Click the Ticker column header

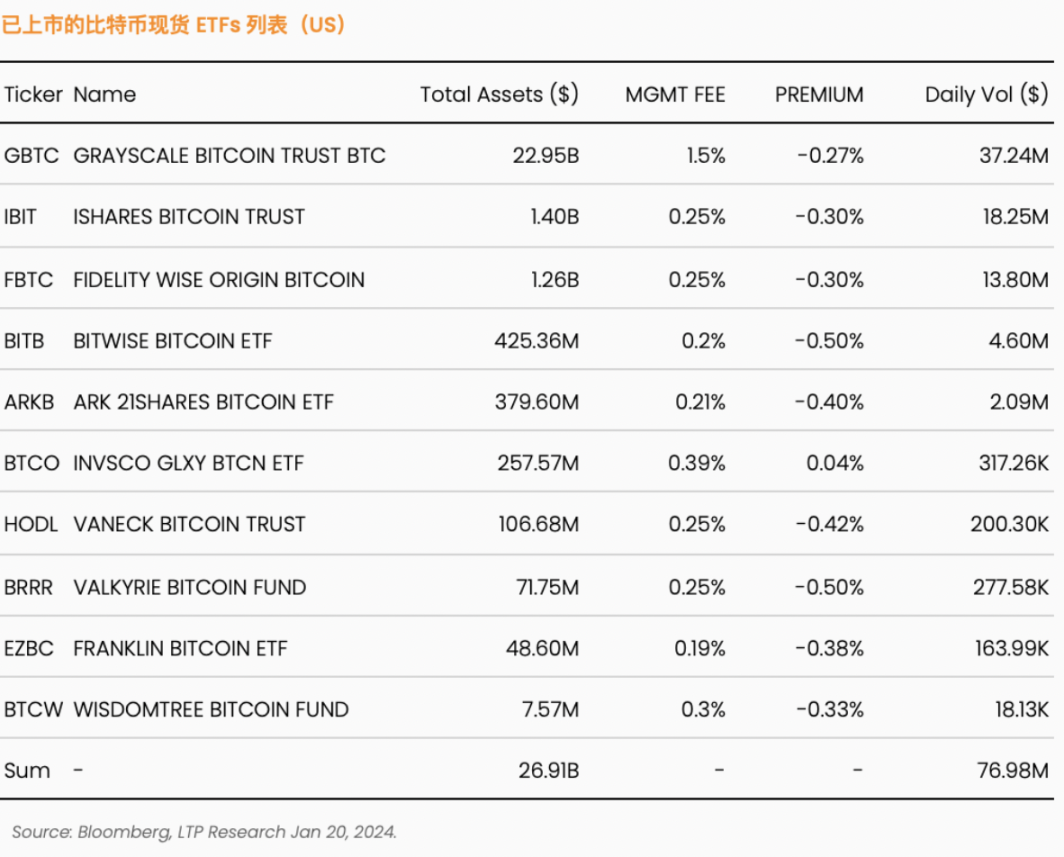click(x=33, y=94)
